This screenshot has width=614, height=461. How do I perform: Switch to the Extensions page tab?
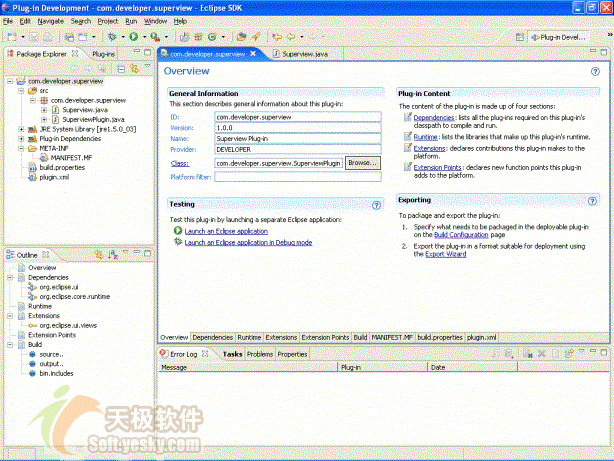tap(281, 337)
